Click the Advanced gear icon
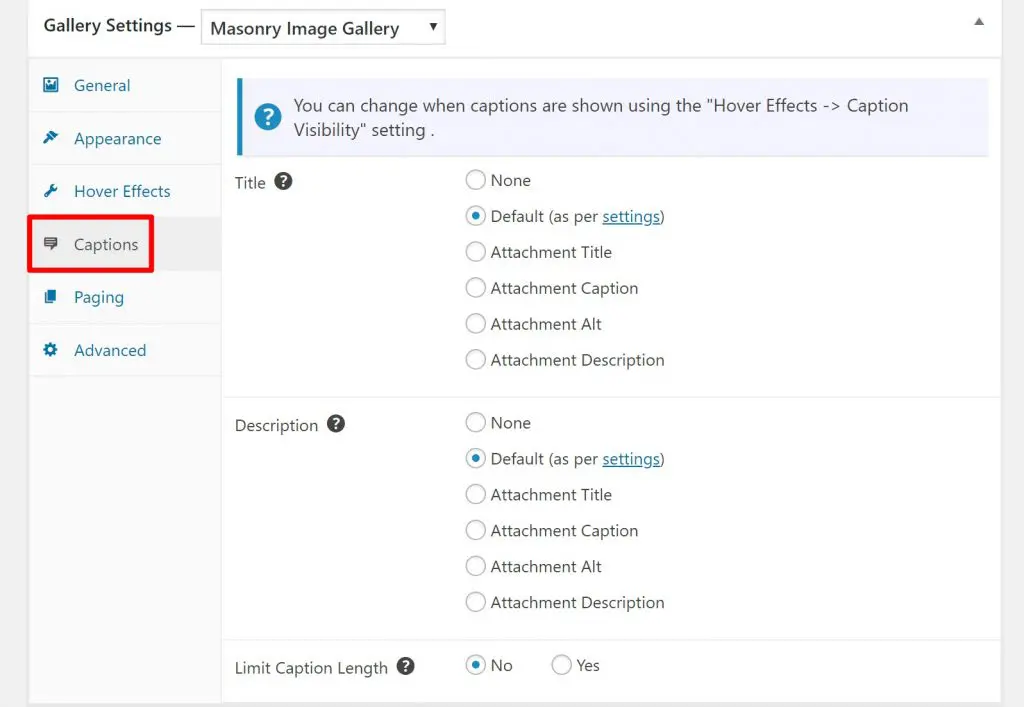Viewport: 1024px width, 707px height. (51, 350)
